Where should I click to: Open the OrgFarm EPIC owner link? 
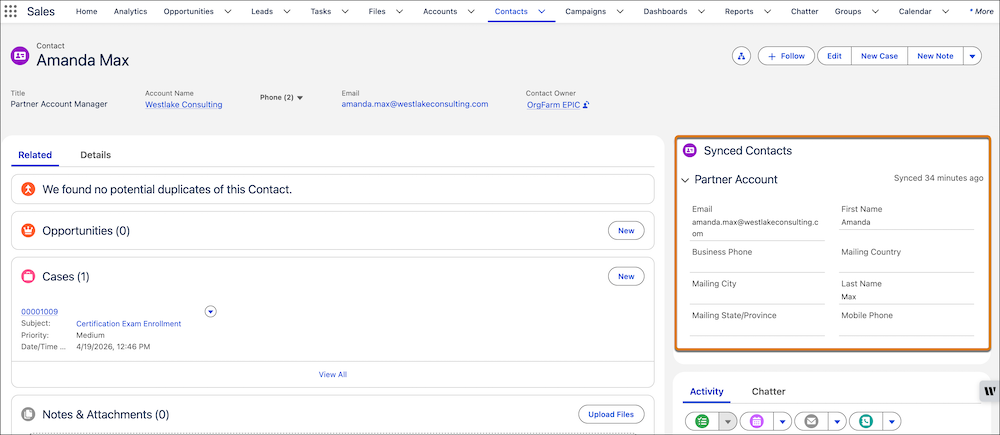[x=554, y=105]
